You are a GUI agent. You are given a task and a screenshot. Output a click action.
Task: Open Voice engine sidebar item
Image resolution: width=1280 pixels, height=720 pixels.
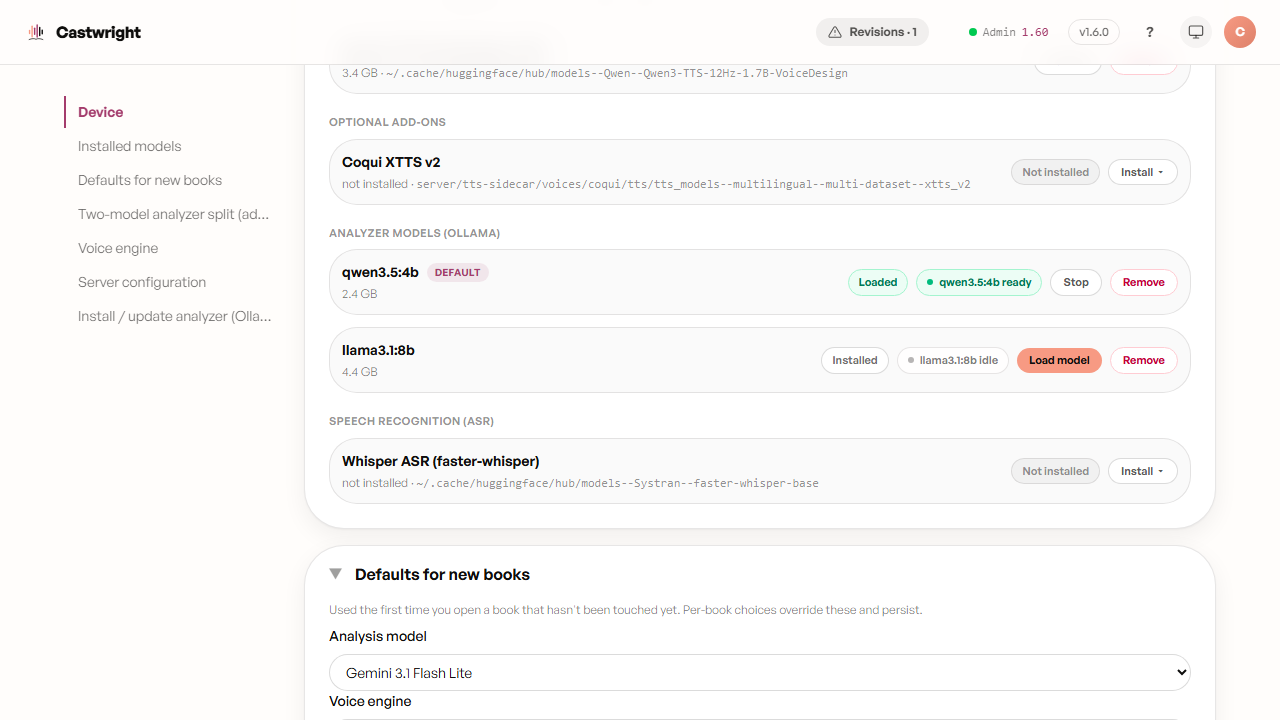[x=118, y=248]
